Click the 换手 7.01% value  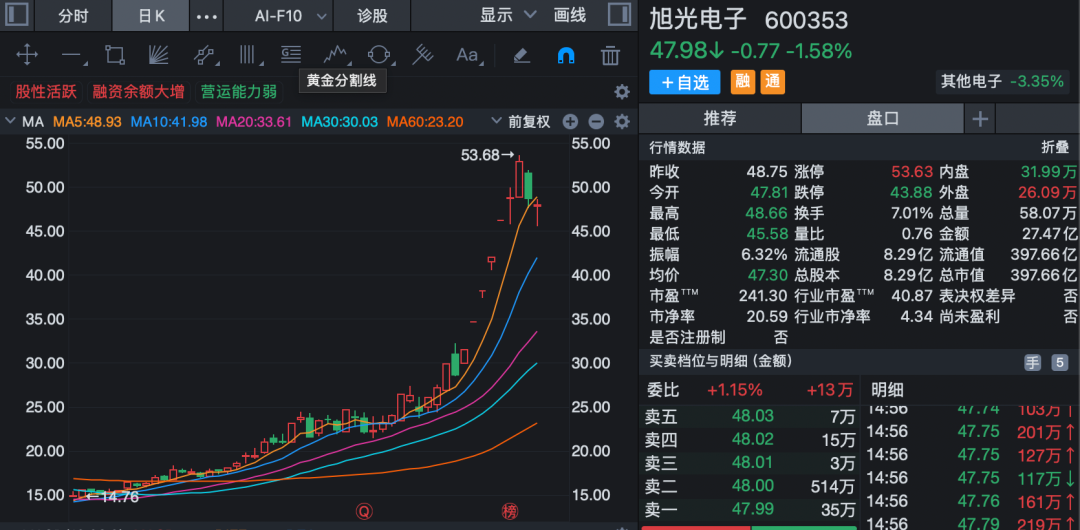tap(912, 213)
